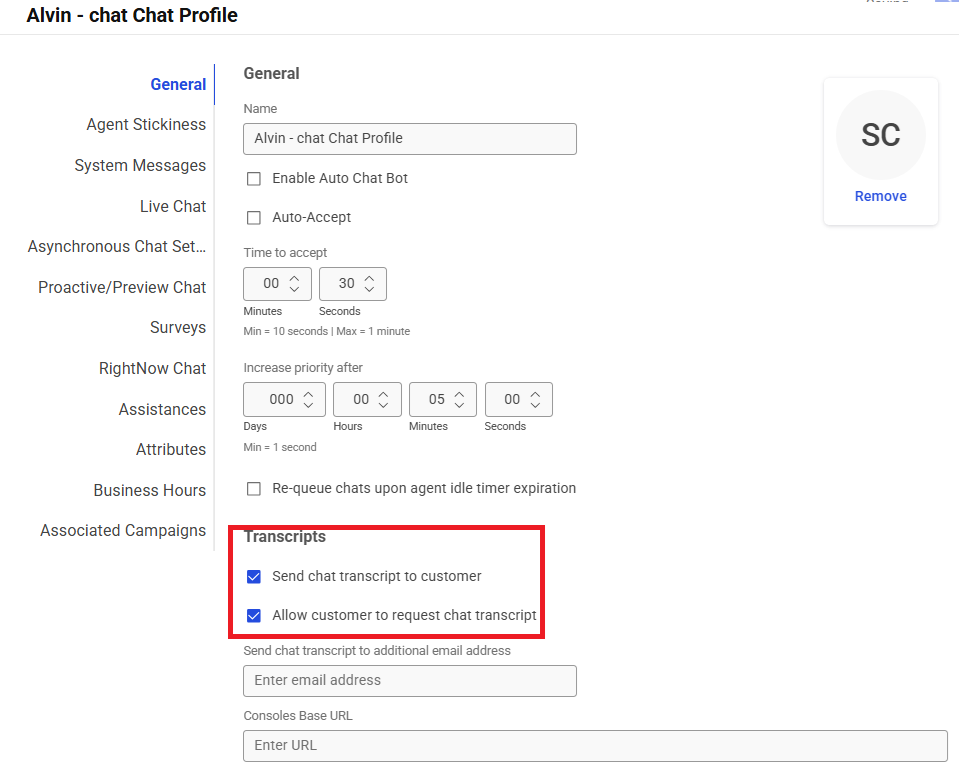
Task: Decrease priority Days value
Action: click(x=308, y=404)
